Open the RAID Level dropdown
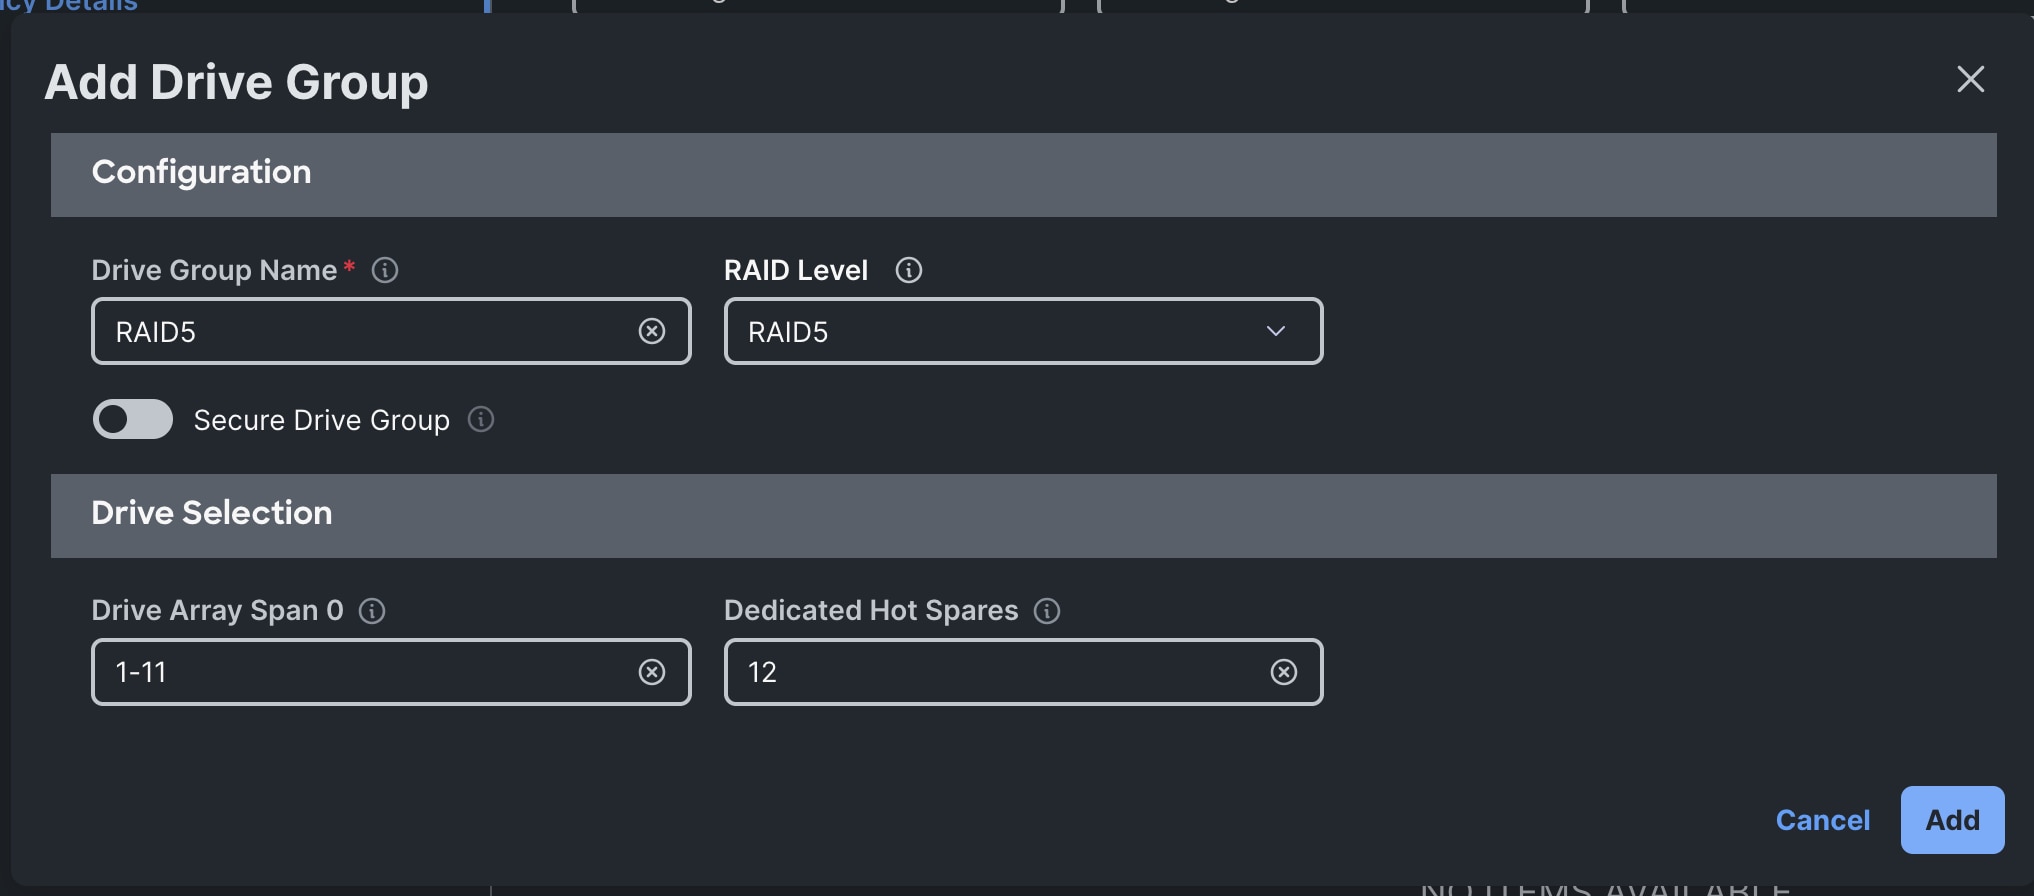This screenshot has width=2034, height=896. point(1275,331)
